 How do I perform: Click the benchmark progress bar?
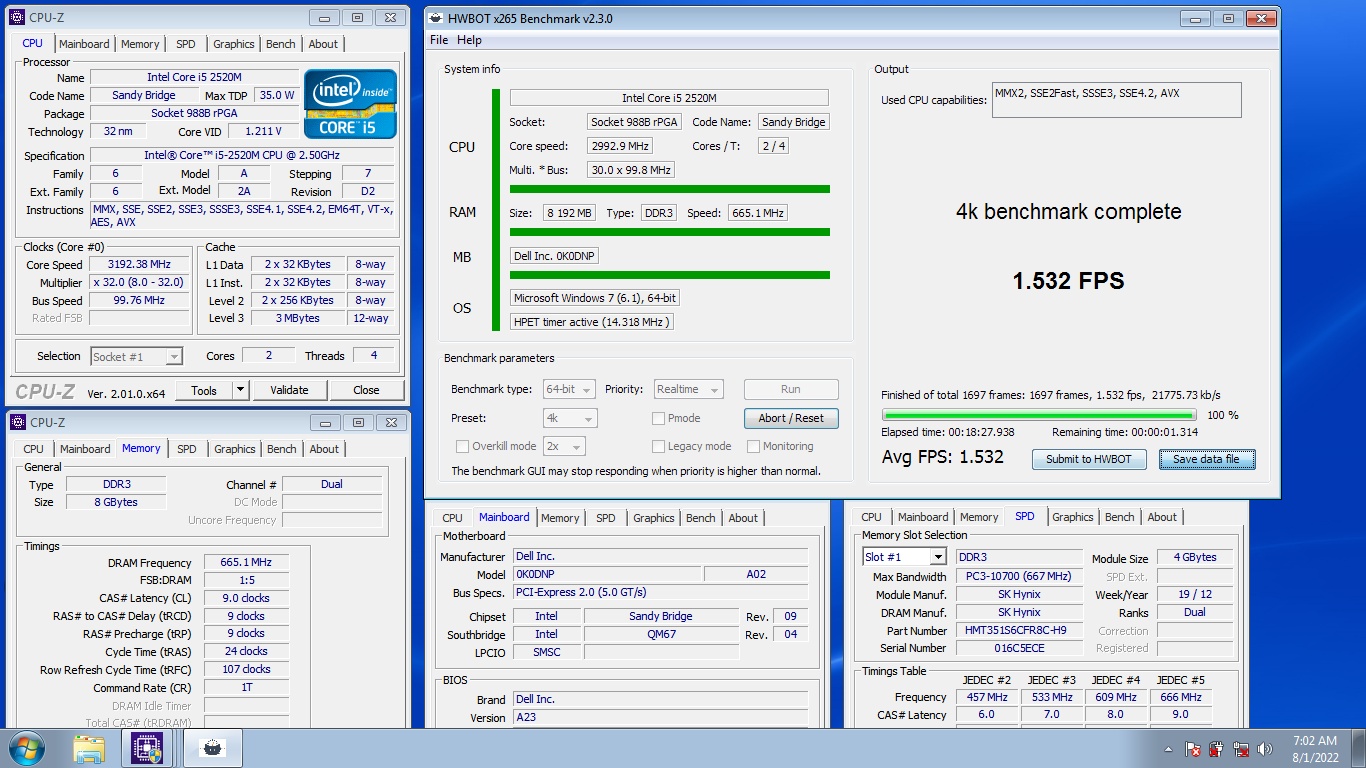tap(1039, 415)
